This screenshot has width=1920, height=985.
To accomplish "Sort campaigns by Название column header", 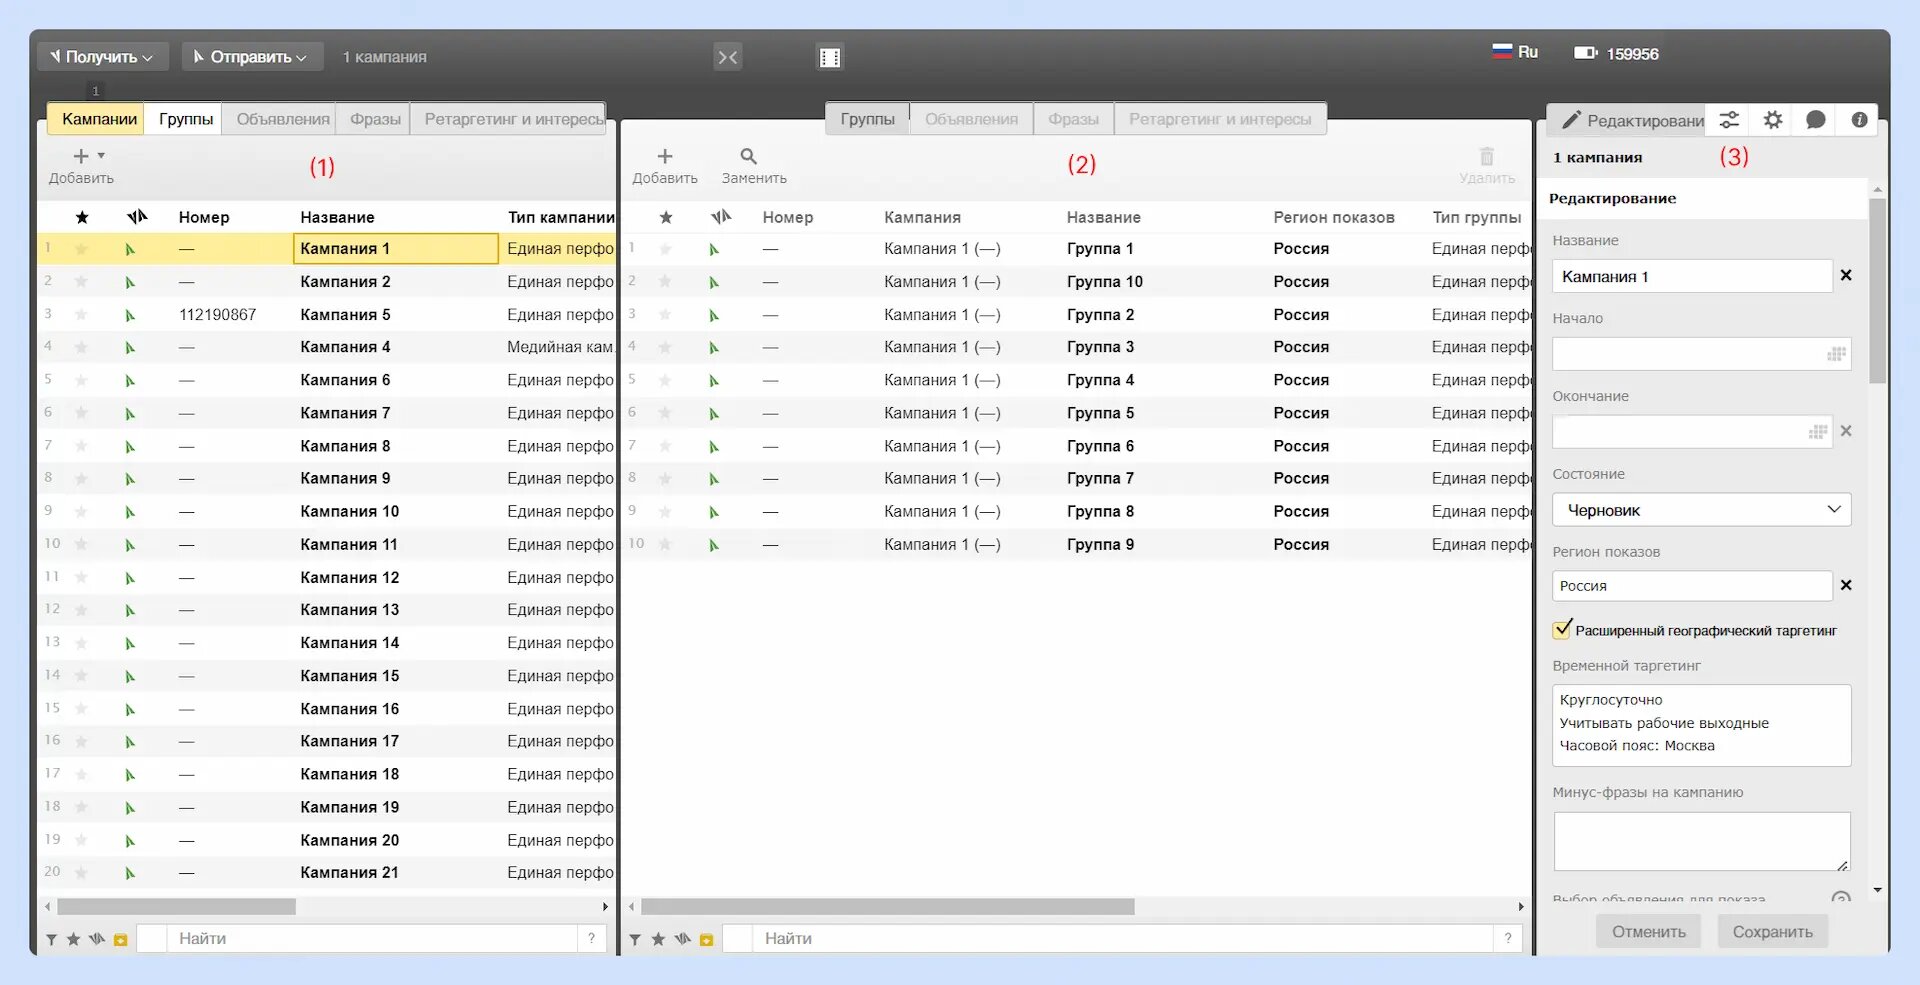I will tap(337, 217).
